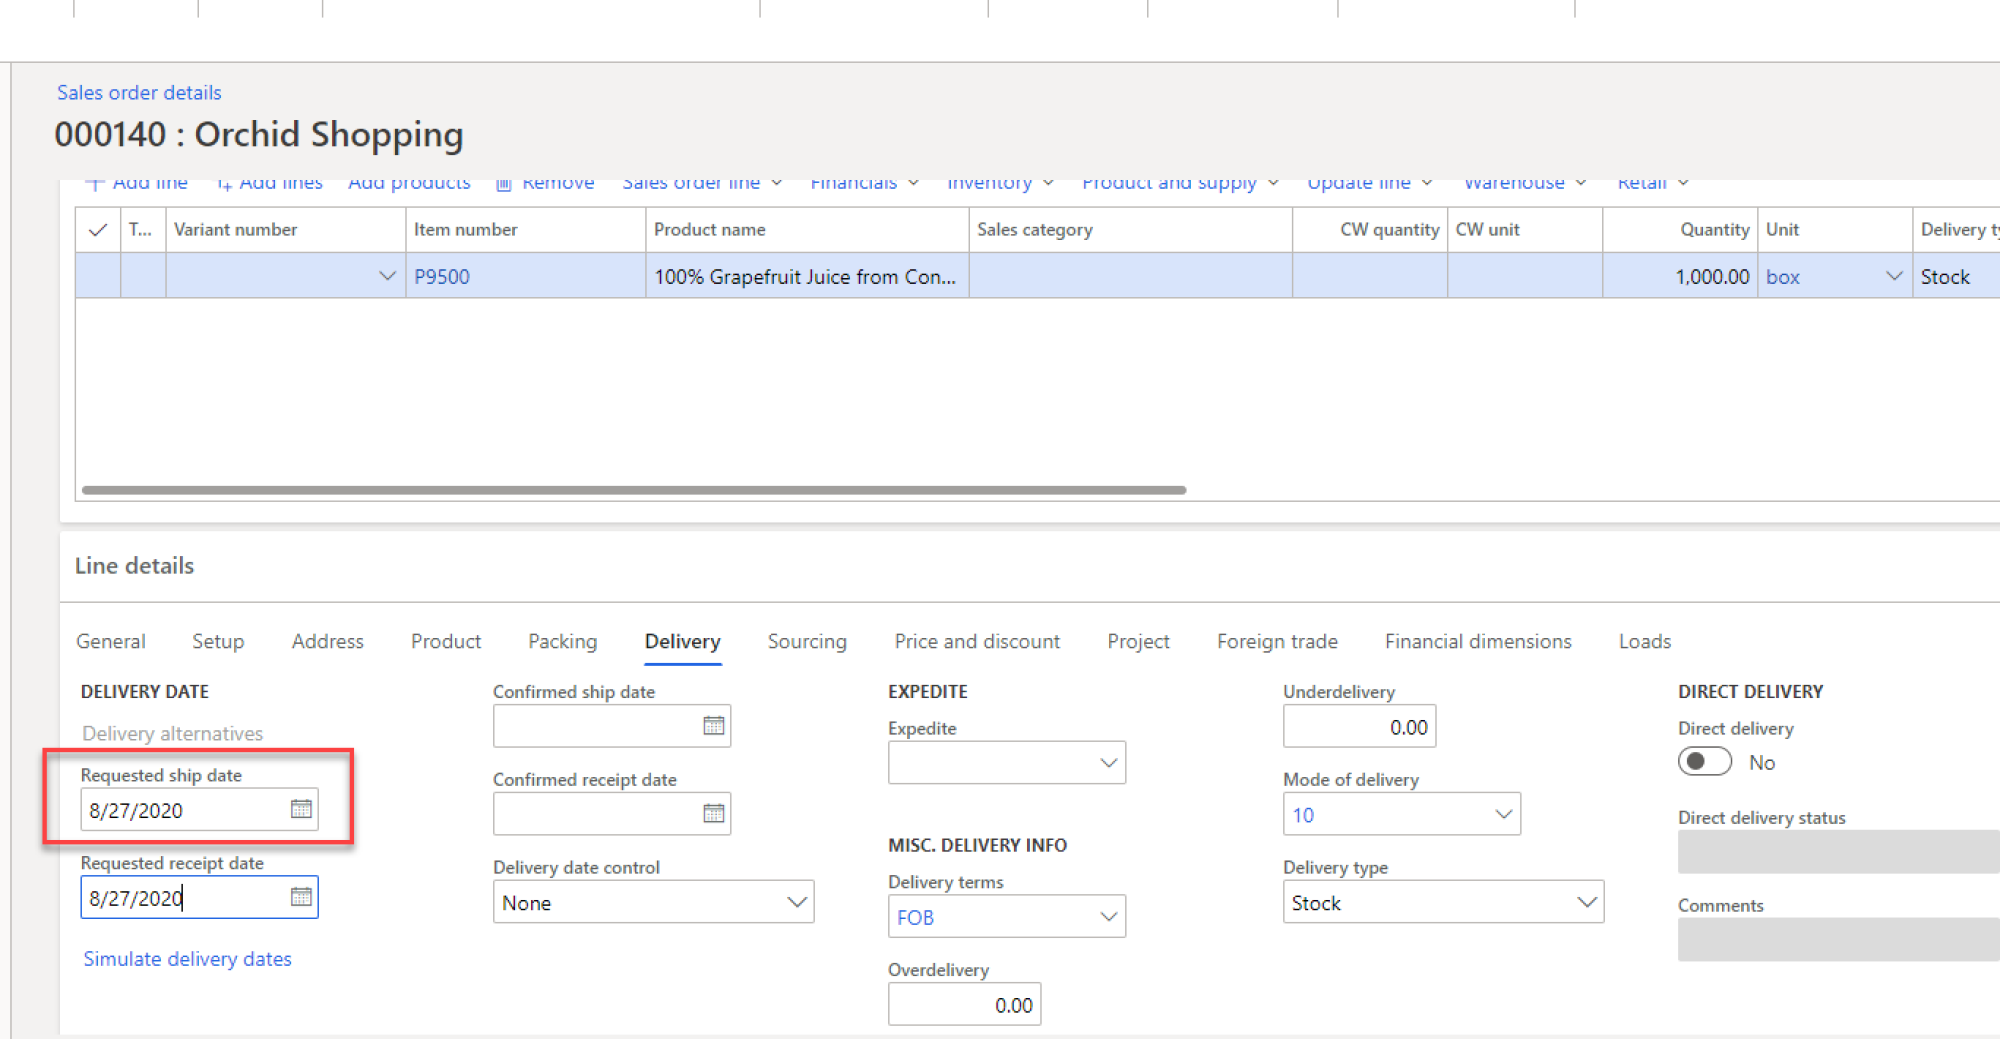2000x1039 pixels.
Task: Click the Overdelivery value field
Action: coord(964,1005)
